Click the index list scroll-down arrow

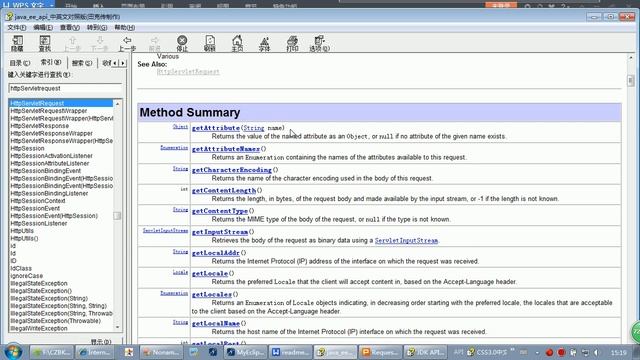click(118, 327)
